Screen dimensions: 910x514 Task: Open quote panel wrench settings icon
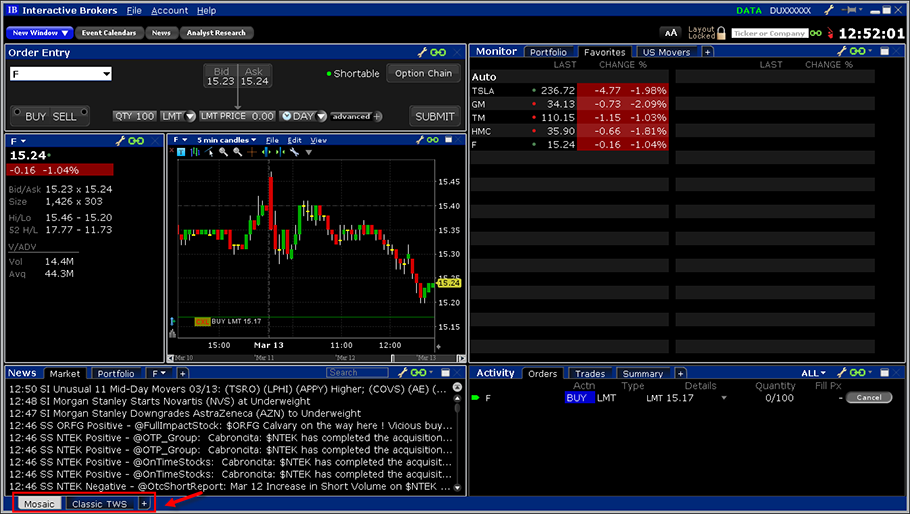coord(121,141)
